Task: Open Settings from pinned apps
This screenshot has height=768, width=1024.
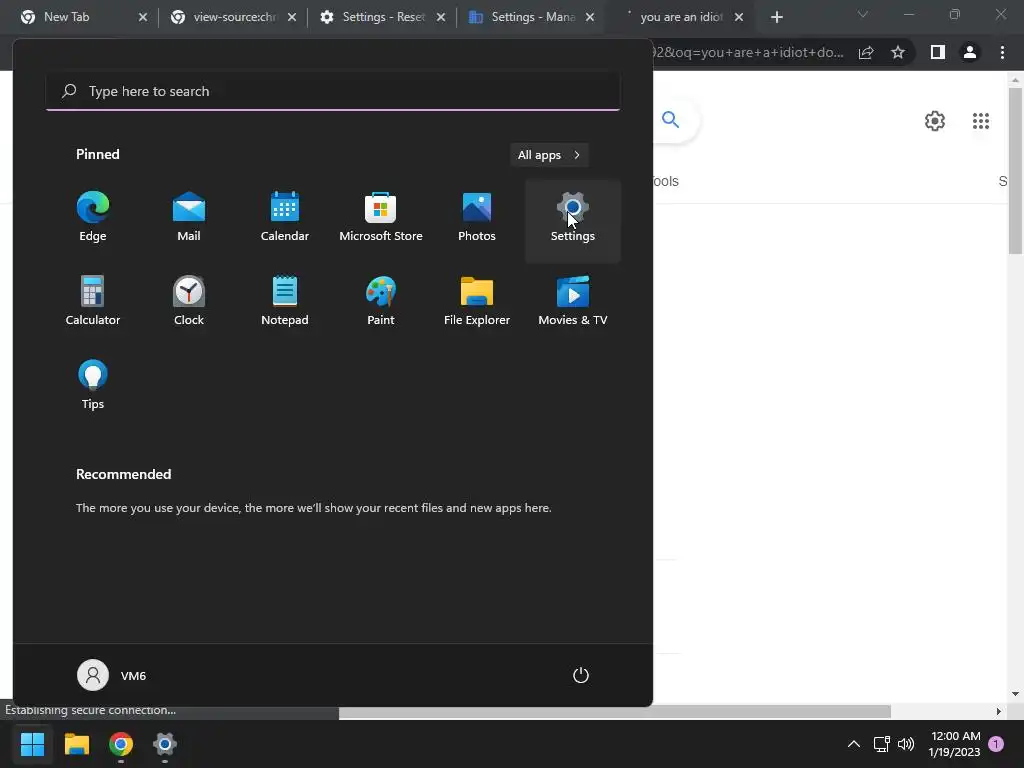Action: point(573,221)
